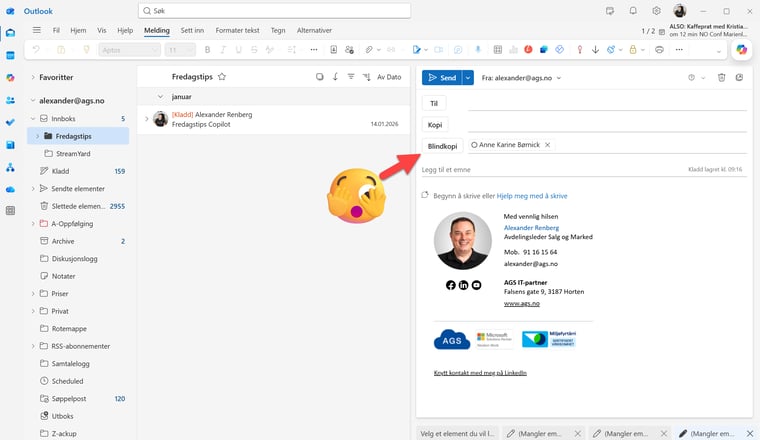The width and height of the screenshot is (760, 440).
Task: Switch to the Formater tekst tab
Action: (x=238, y=30)
